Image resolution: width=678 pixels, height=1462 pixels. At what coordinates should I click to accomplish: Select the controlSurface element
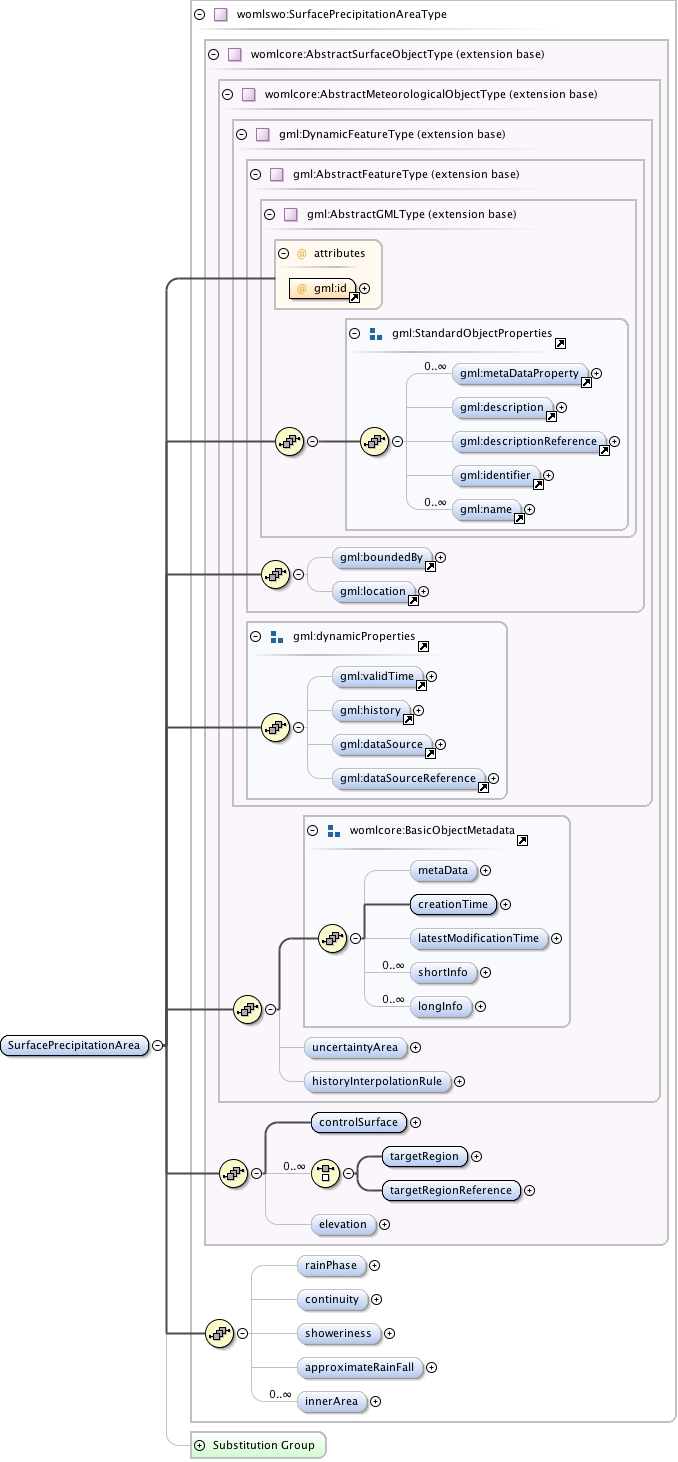[359, 1122]
